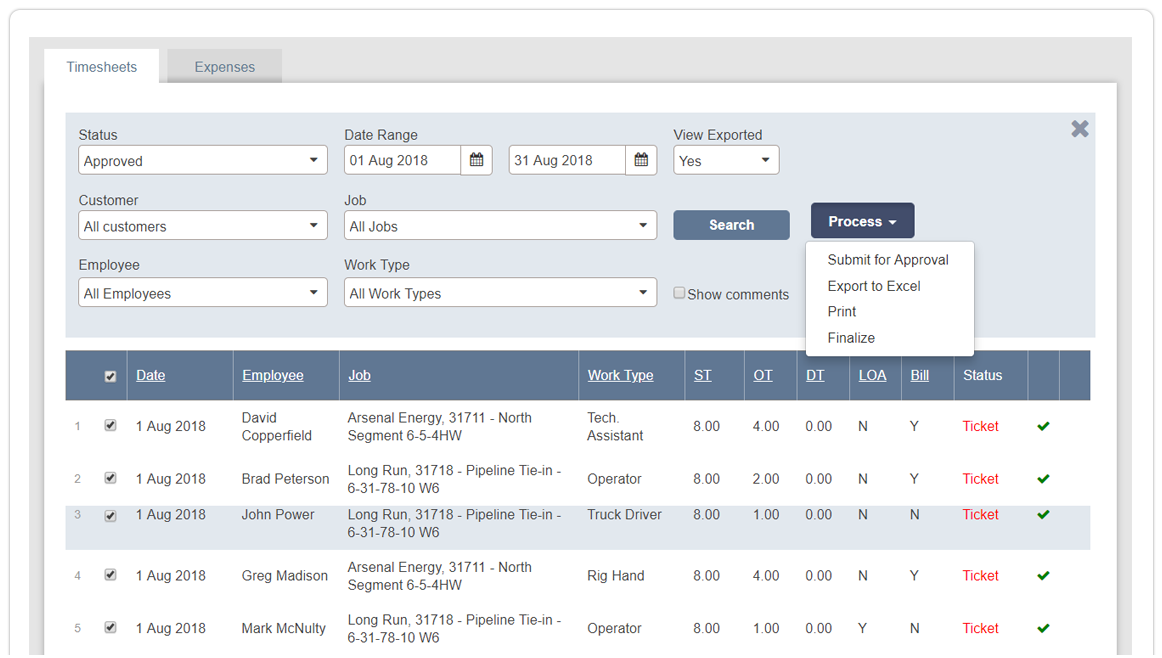The height and width of the screenshot is (658, 1162).
Task: Expand the All Work Types dropdown
Action: pyautogui.click(x=500, y=292)
